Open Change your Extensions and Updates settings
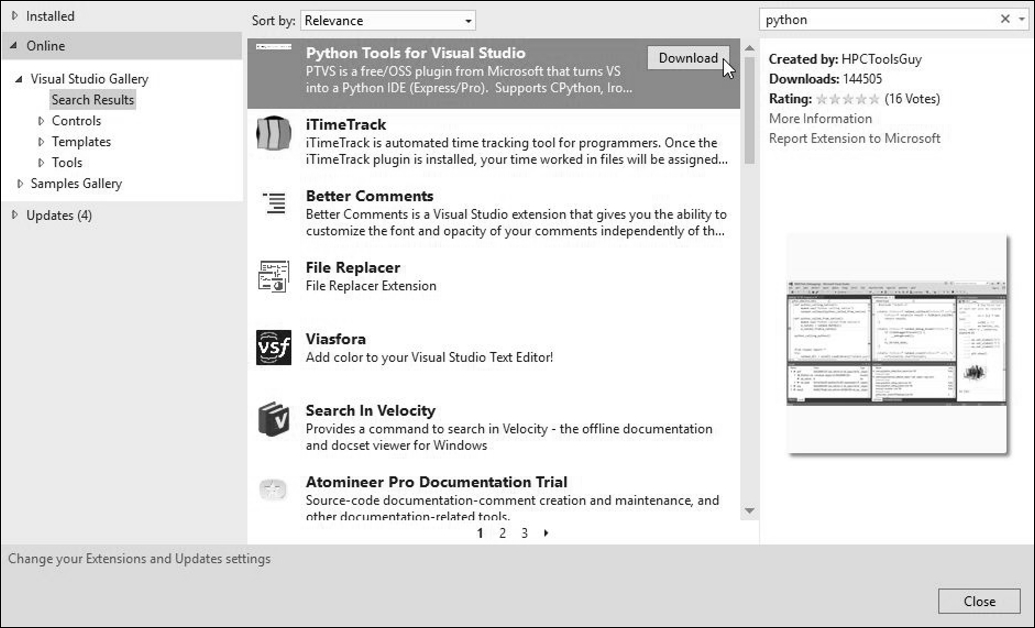This screenshot has height=628, width=1035. coord(139,559)
